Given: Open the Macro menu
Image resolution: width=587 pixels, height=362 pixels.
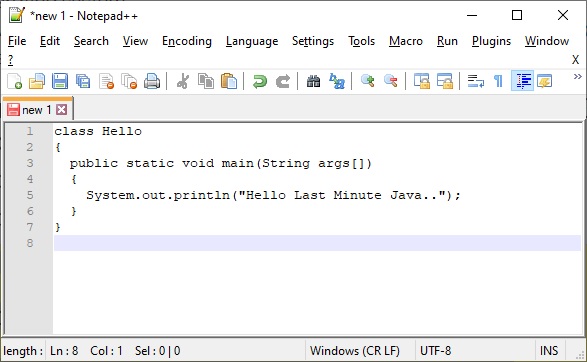Looking at the screenshot, I should point(406,41).
